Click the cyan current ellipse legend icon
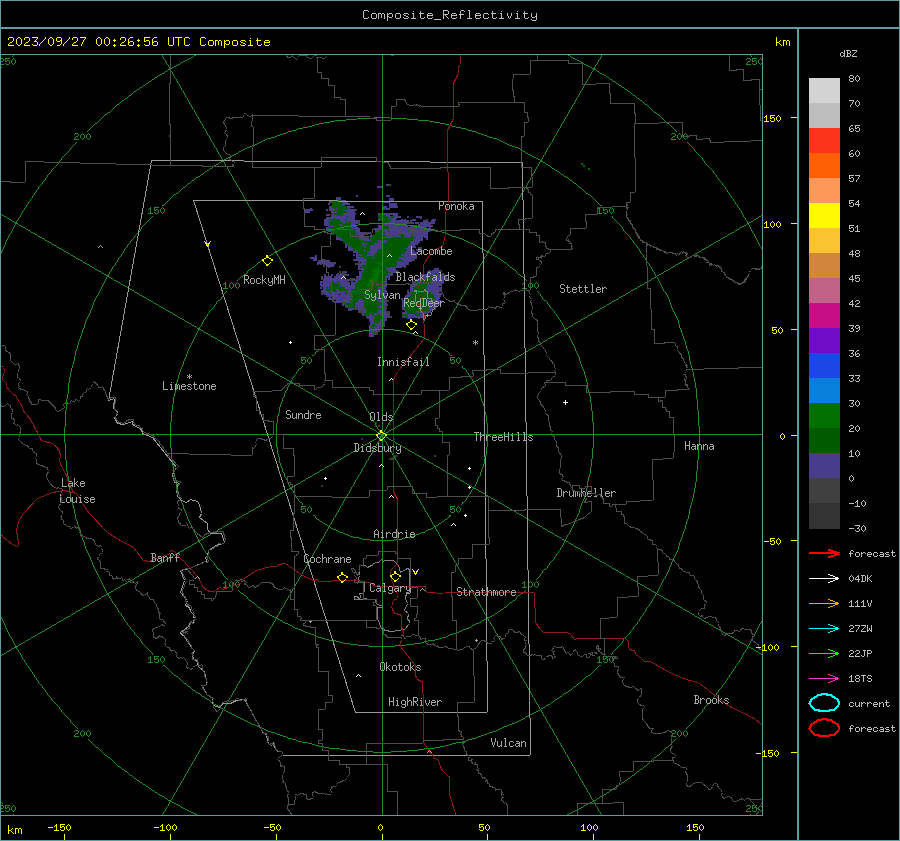 824,703
